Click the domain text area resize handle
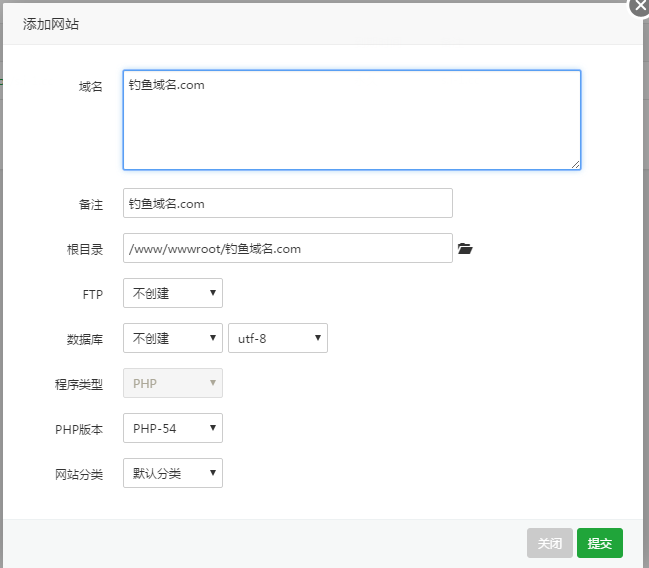 click(576, 165)
